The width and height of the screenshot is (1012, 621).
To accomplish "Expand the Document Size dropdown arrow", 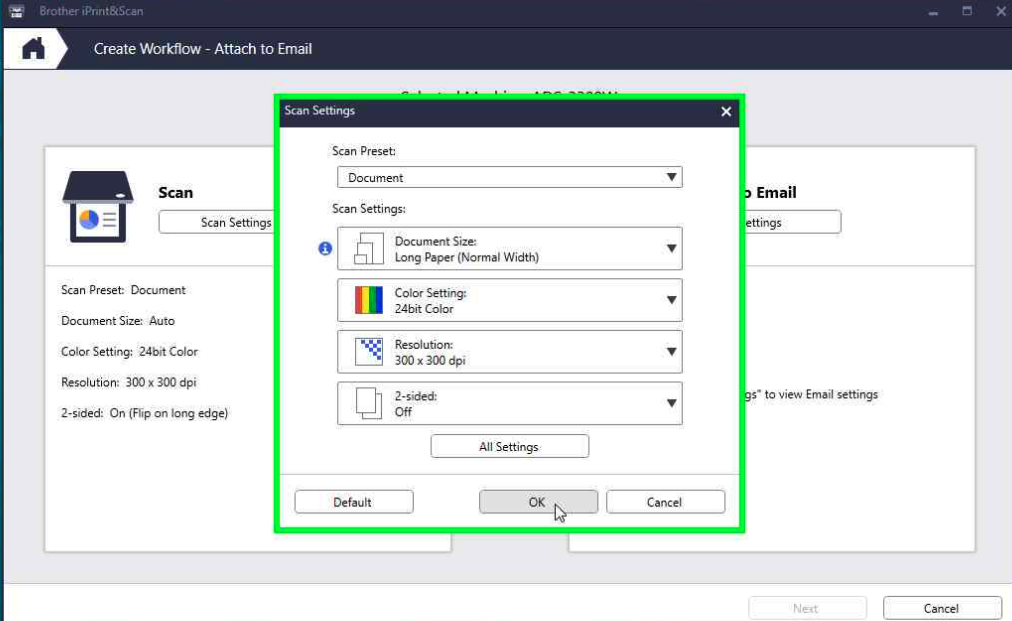I will click(671, 249).
